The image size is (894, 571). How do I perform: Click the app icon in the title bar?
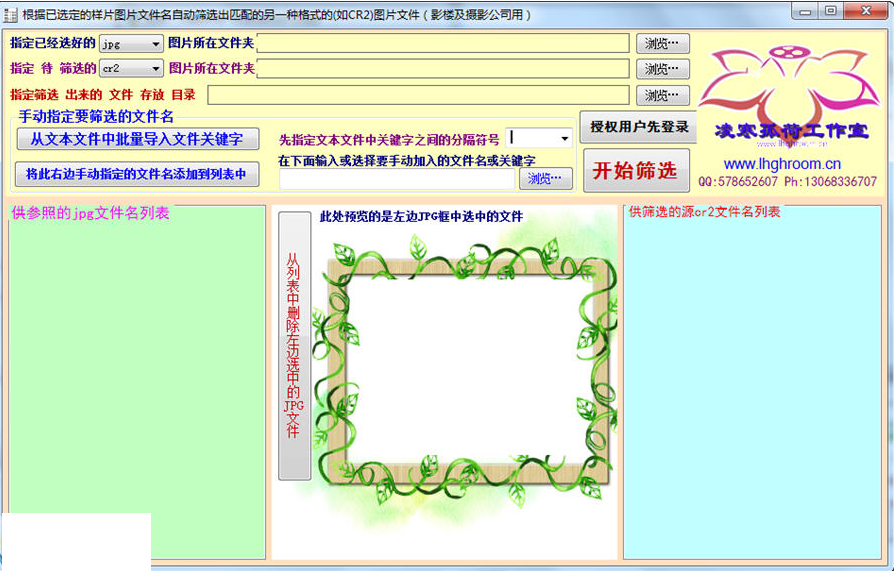[11, 14]
